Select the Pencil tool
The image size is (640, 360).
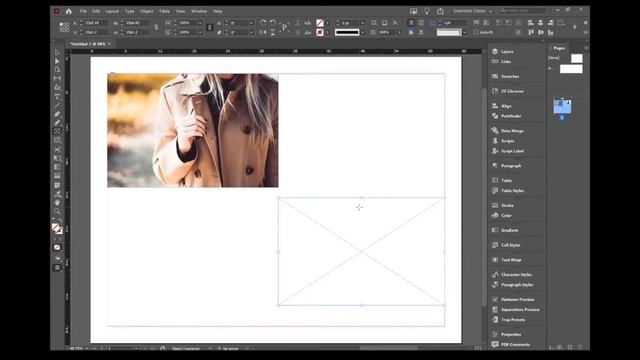click(x=57, y=123)
